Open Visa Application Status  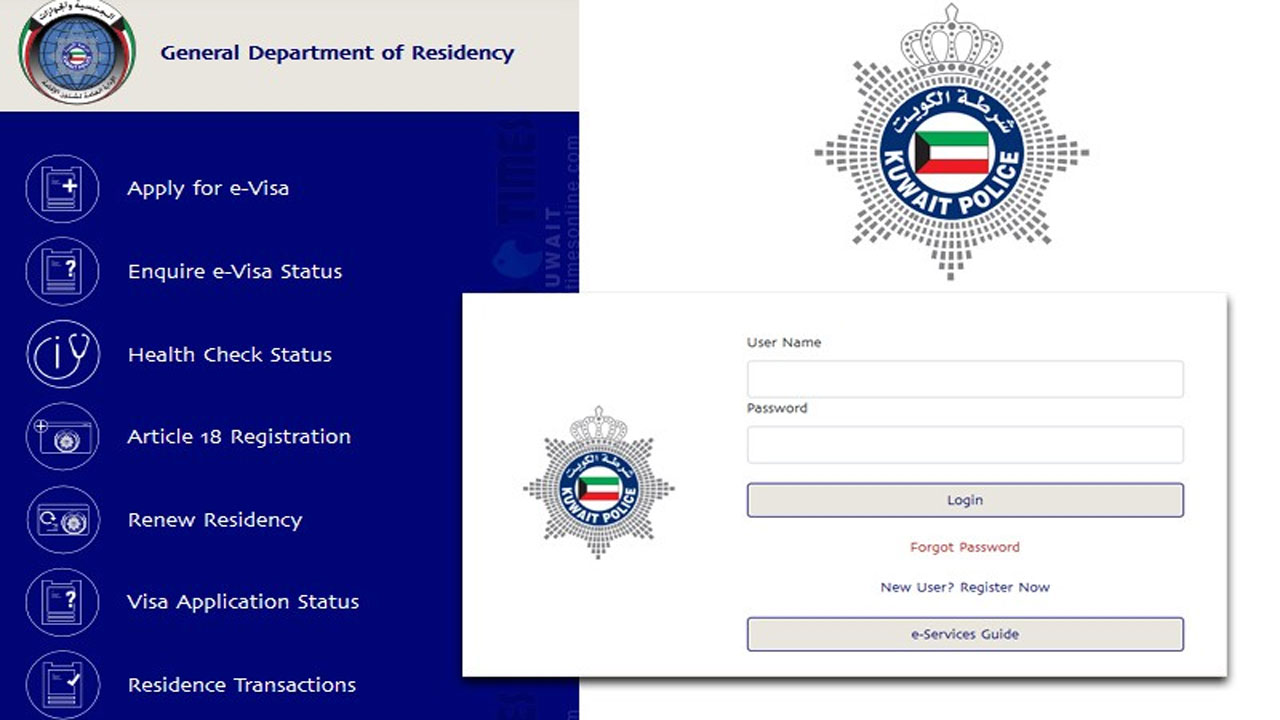click(x=243, y=602)
